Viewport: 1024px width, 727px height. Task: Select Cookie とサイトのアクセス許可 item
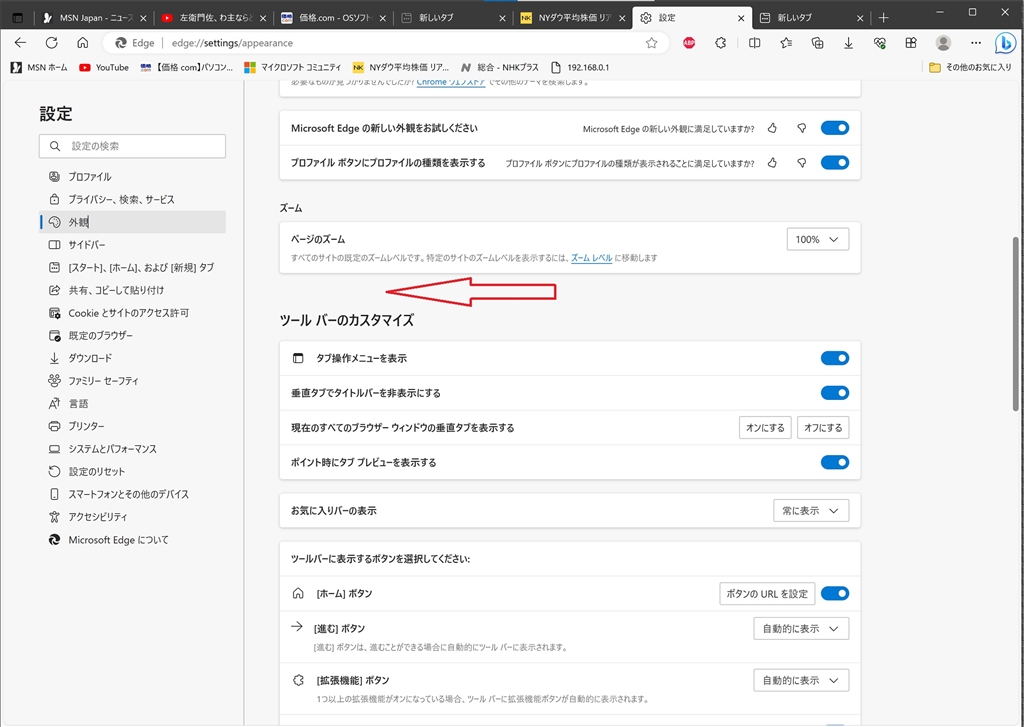pos(133,313)
